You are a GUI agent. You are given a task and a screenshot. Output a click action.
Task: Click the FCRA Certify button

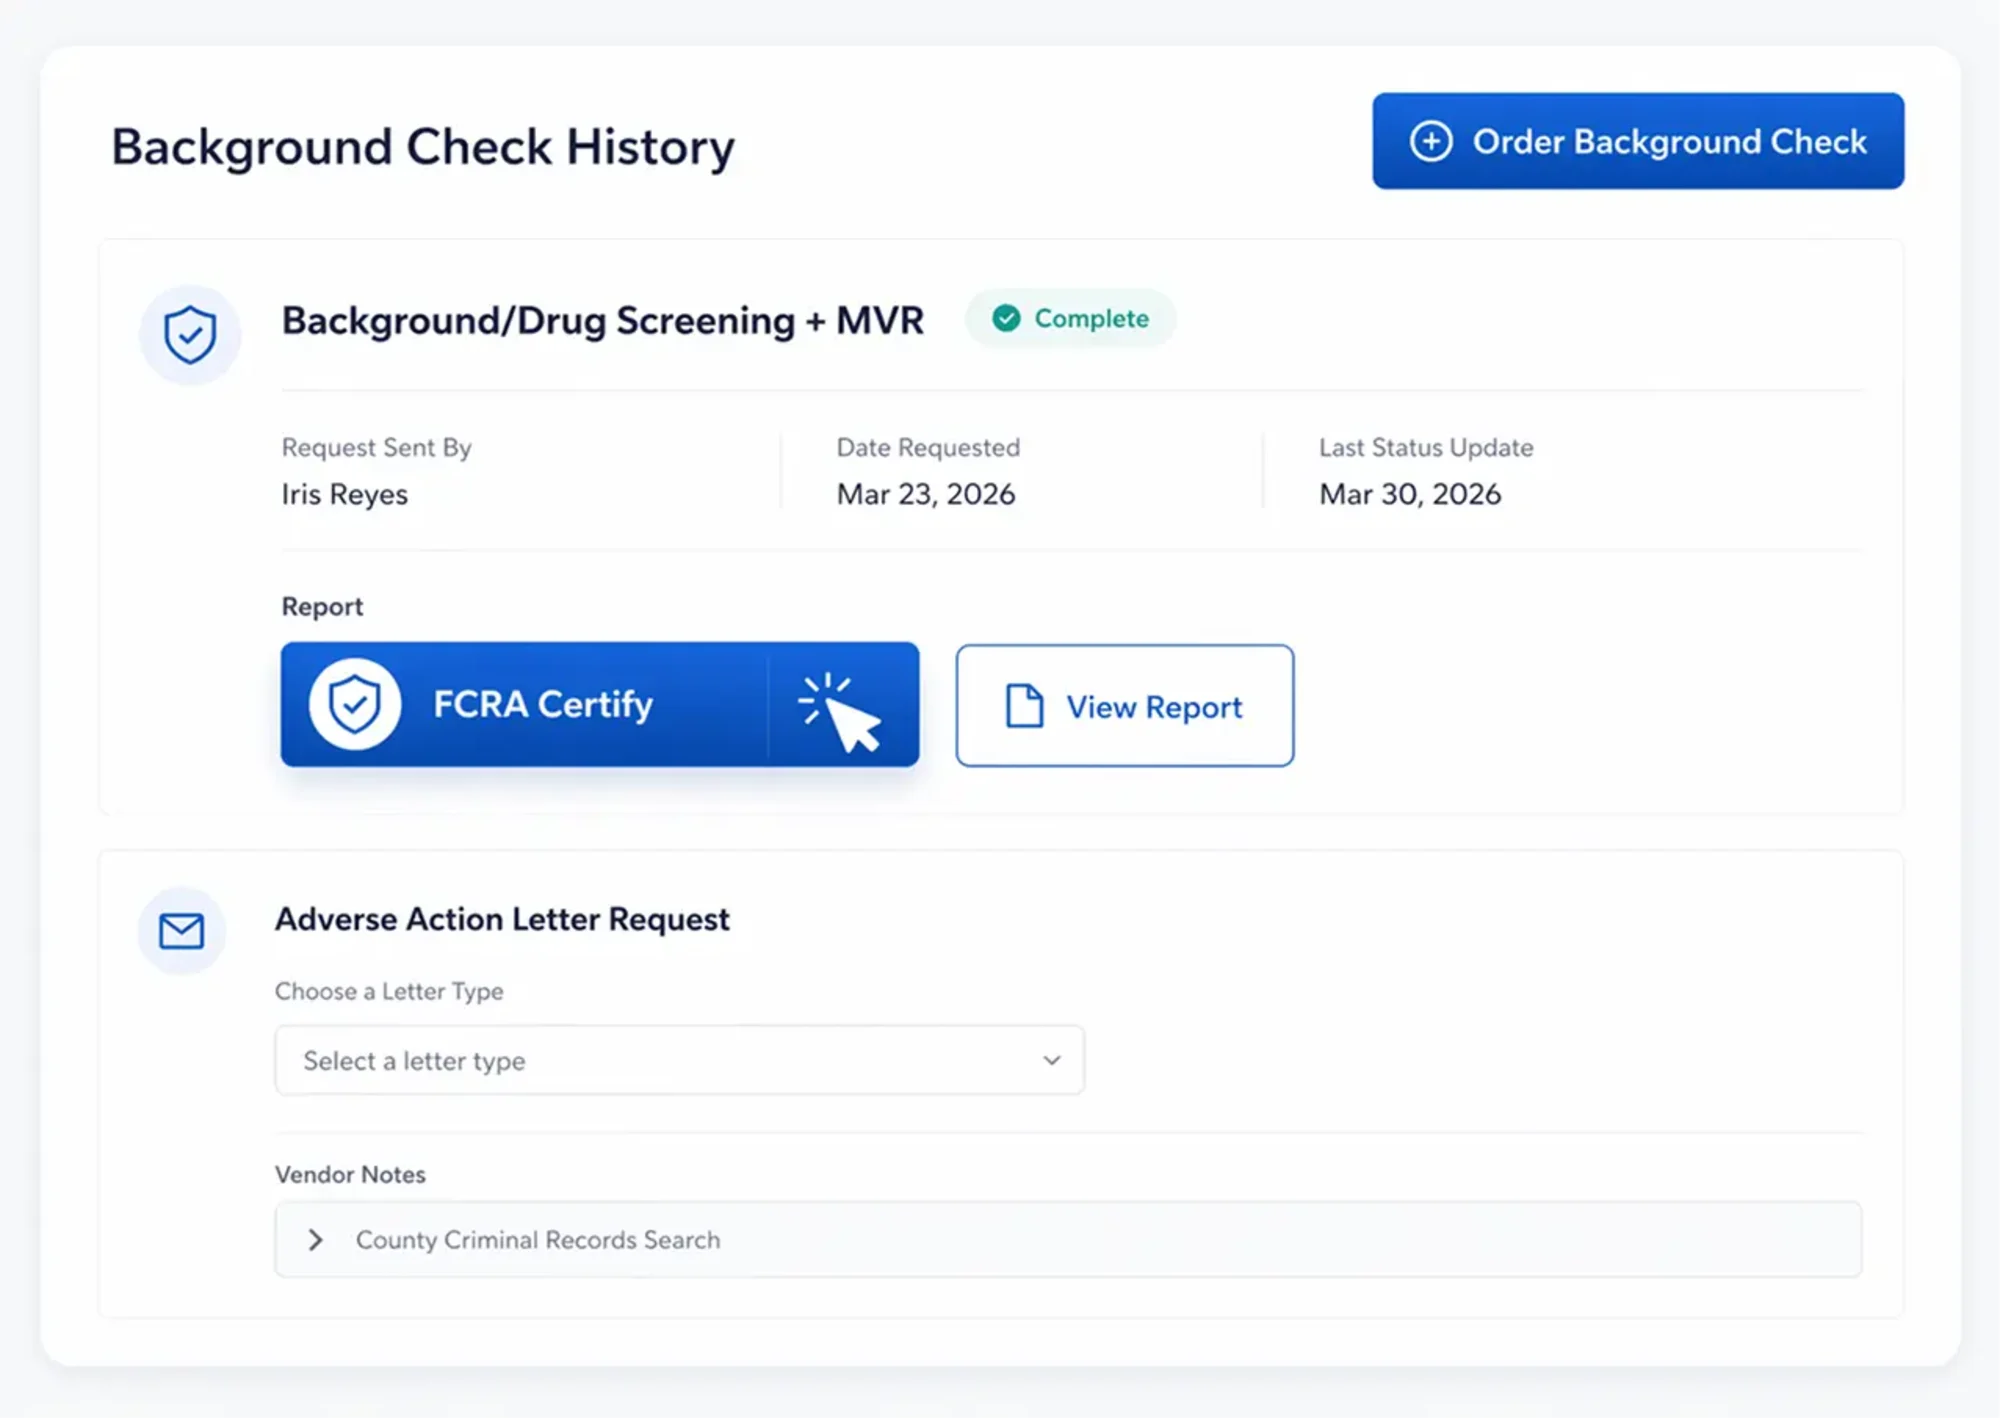(600, 704)
